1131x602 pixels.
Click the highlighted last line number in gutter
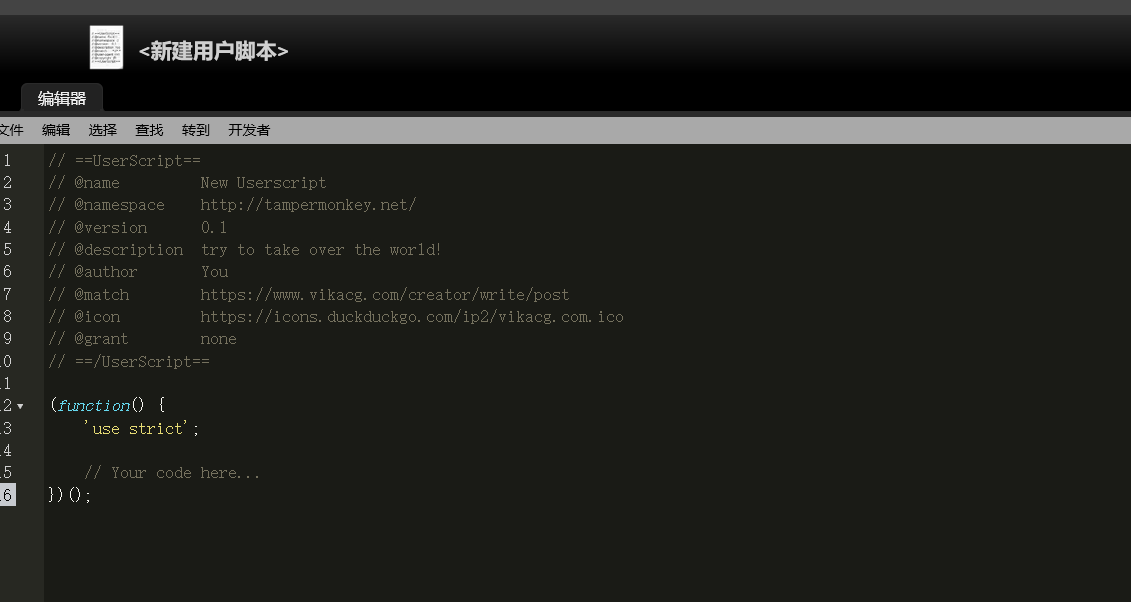pyautogui.click(x=7, y=495)
